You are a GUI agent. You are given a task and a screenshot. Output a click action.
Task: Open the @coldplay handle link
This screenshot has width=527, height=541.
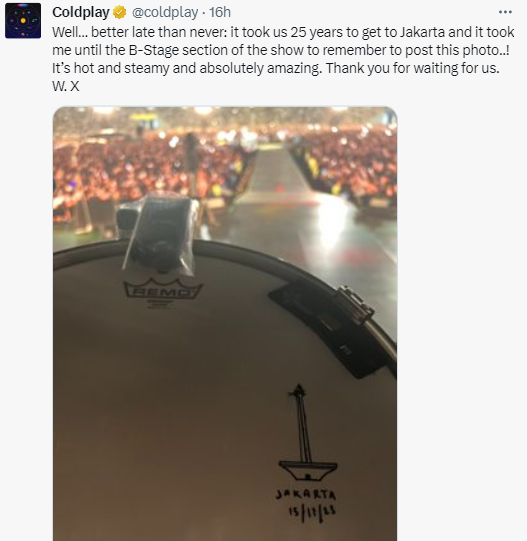pos(165,12)
